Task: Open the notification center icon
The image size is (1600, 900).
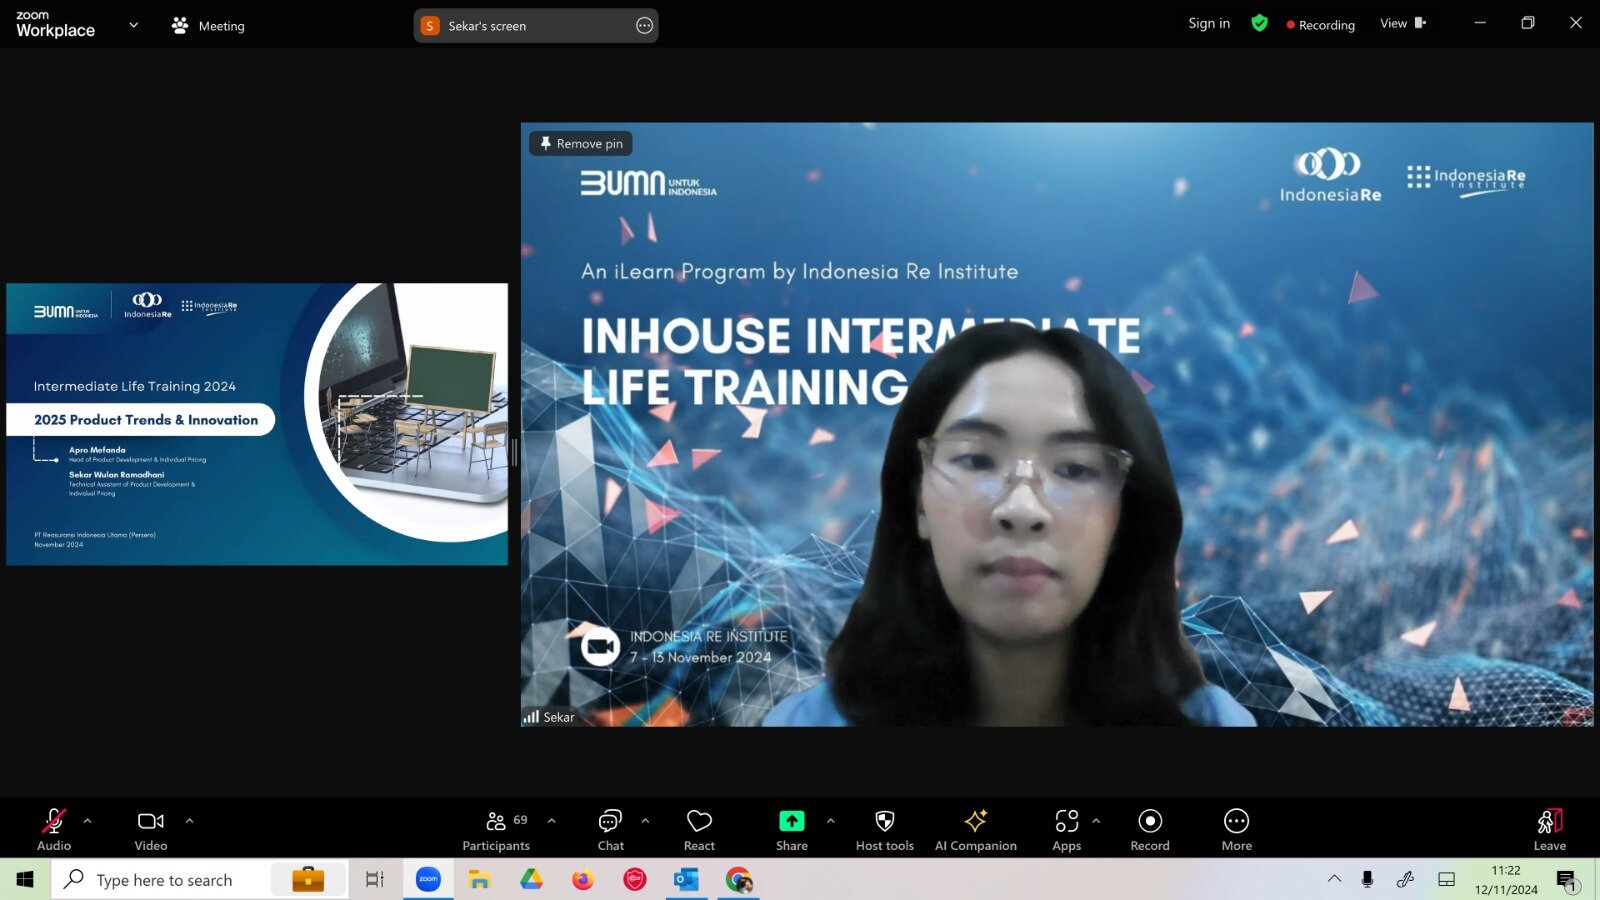Action: [x=1567, y=880]
